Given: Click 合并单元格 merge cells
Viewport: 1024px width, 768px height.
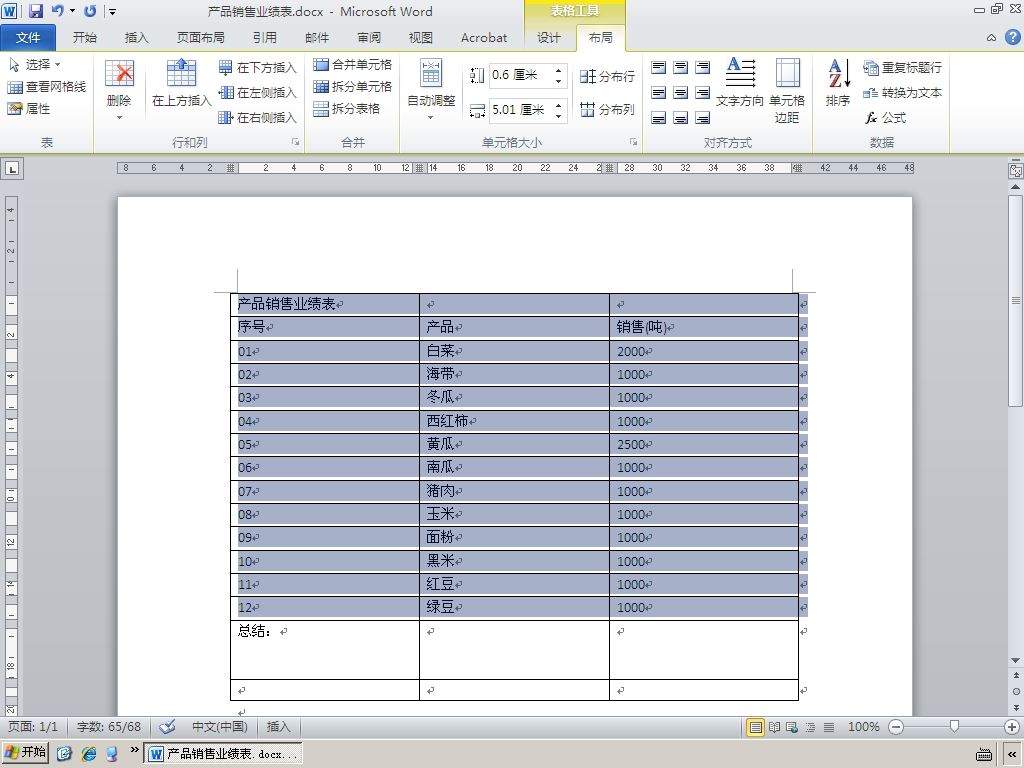Looking at the screenshot, I should (x=353, y=65).
